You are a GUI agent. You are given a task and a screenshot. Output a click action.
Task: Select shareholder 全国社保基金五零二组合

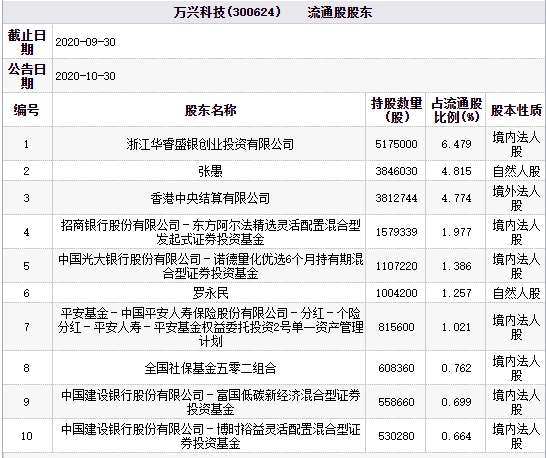[210, 368]
